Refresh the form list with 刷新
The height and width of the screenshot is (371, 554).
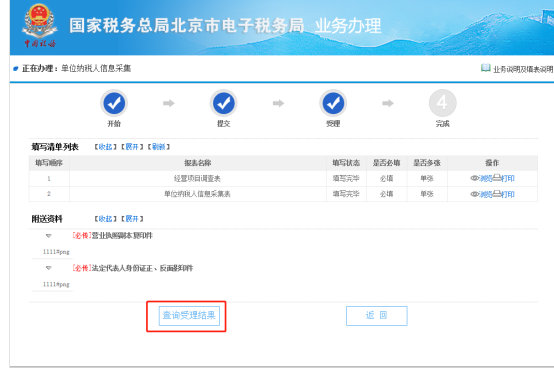(159, 147)
